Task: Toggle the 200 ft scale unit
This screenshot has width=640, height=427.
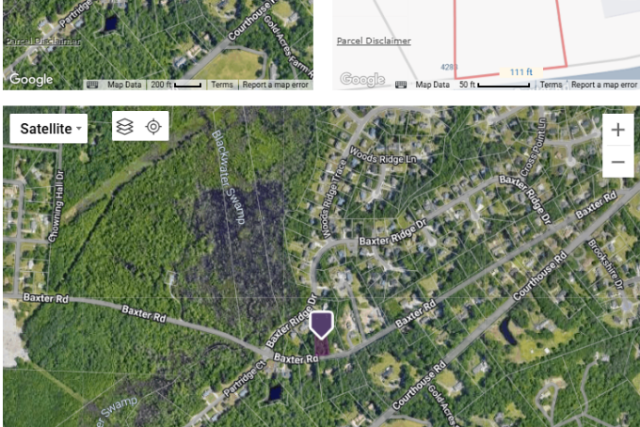Action: point(176,85)
